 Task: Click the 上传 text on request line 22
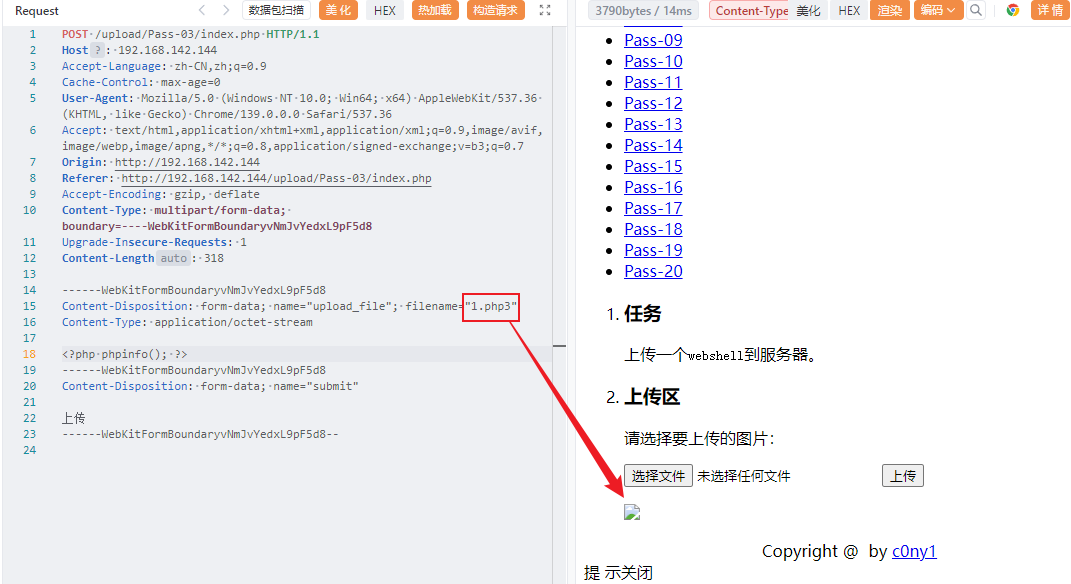(x=73, y=418)
